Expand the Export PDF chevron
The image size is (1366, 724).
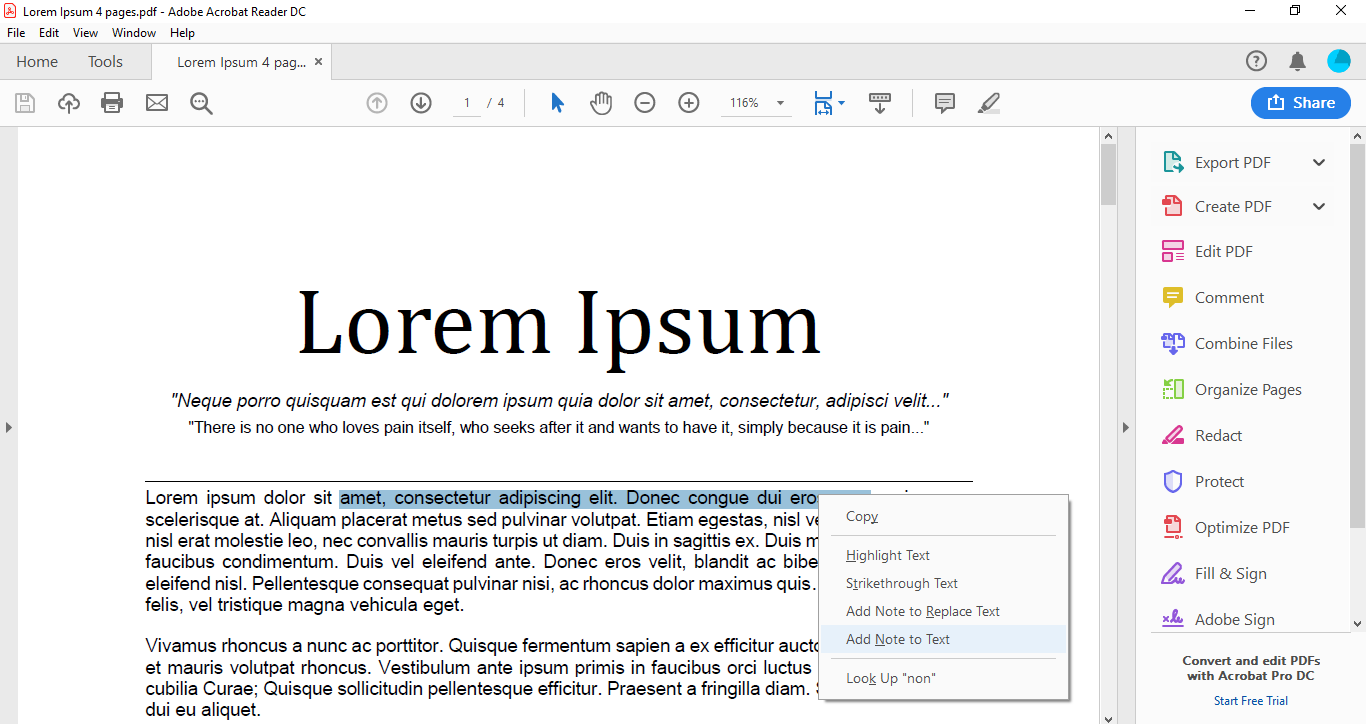(x=1319, y=163)
